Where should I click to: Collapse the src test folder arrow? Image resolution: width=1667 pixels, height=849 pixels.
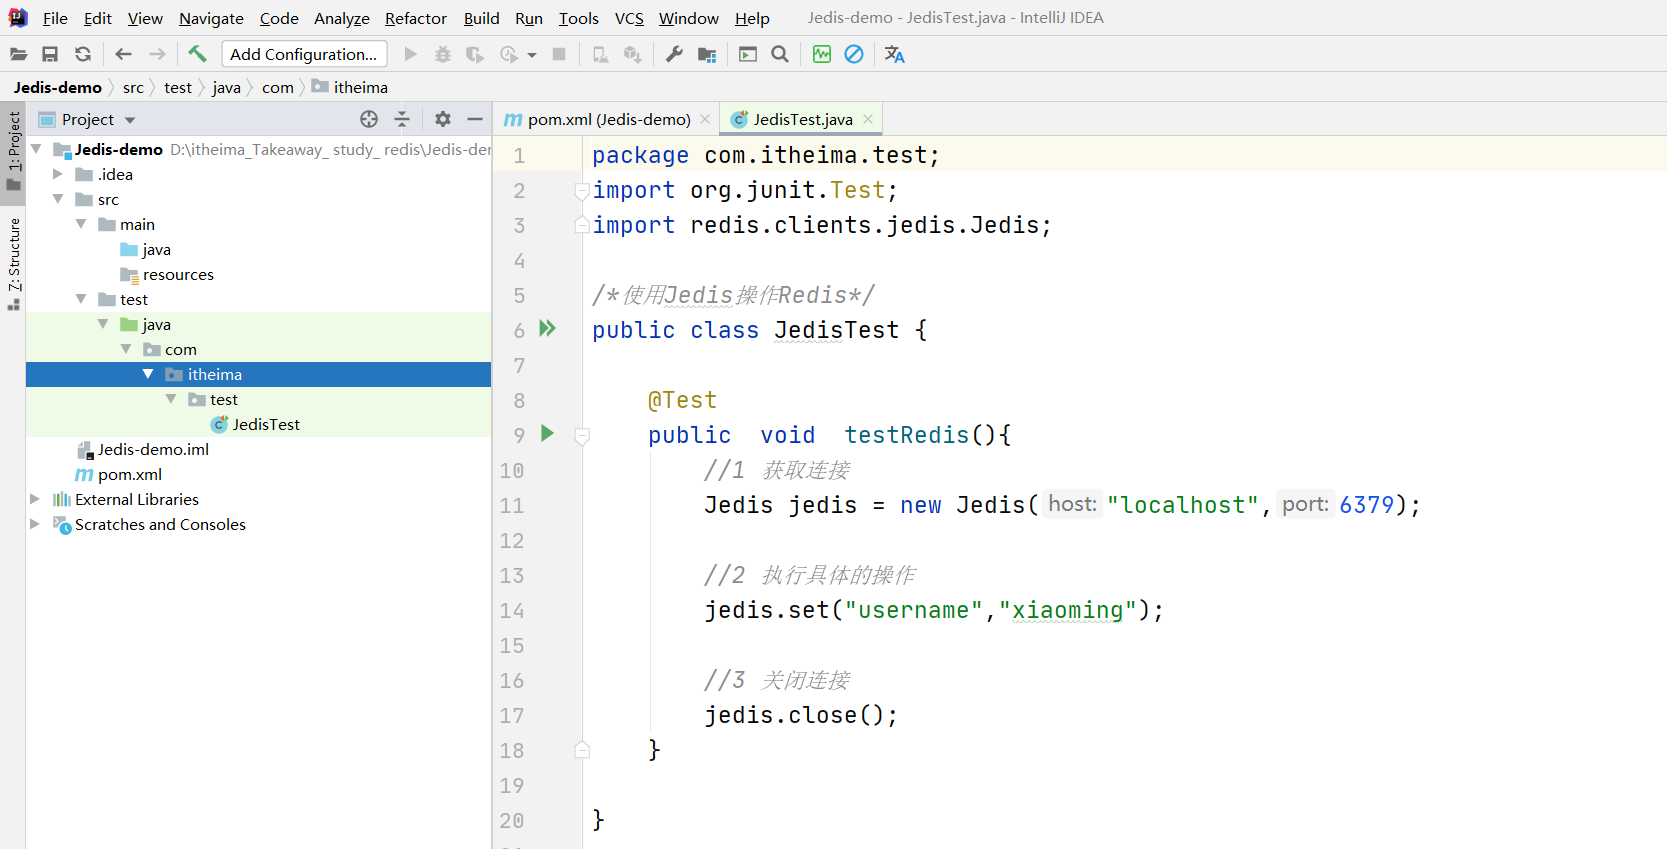(81, 299)
